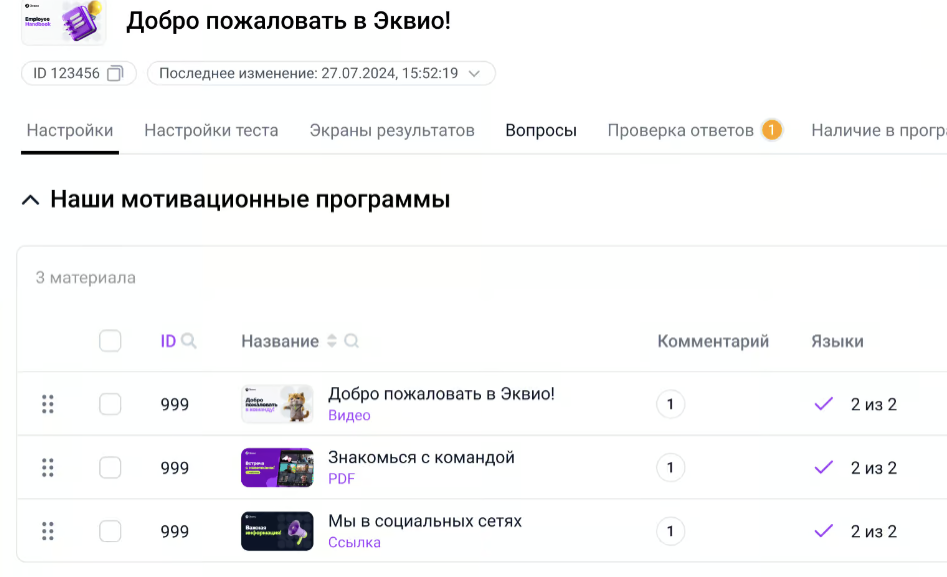Click the PDF thumbnail for Знакомься с командой

pos(276,467)
